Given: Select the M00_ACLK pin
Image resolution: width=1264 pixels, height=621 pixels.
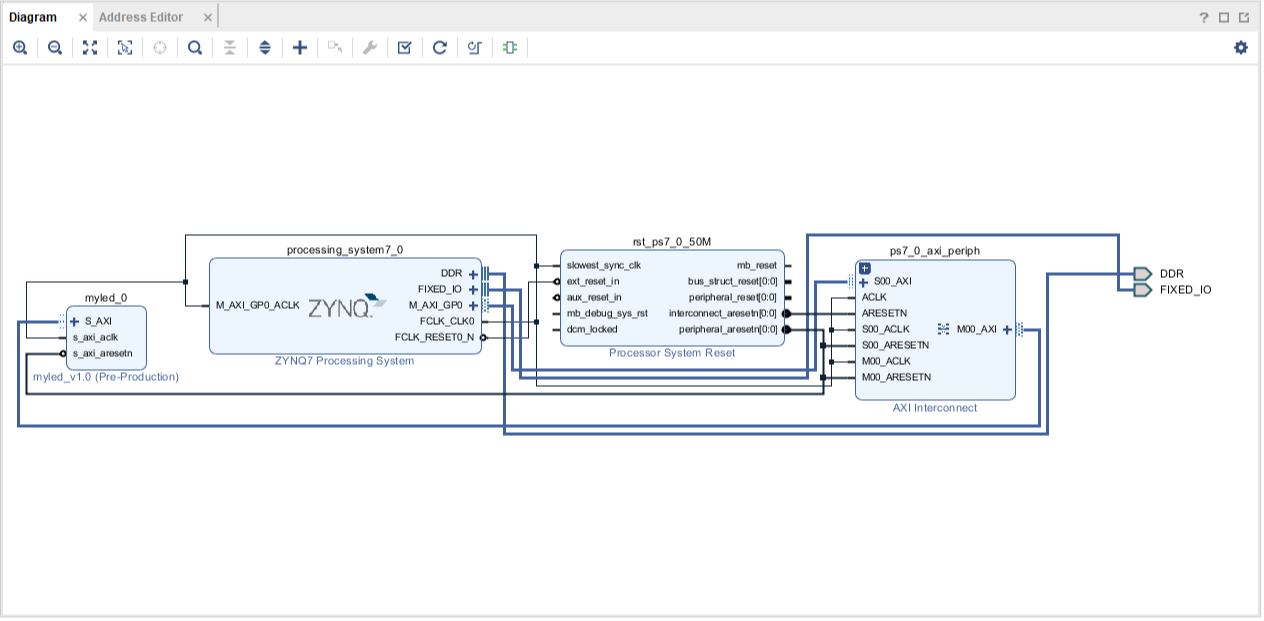Looking at the screenshot, I should point(886,362).
